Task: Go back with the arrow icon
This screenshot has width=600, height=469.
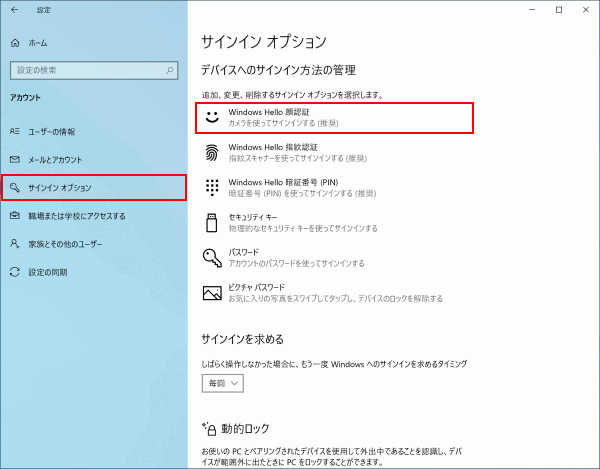Action: 15,10
